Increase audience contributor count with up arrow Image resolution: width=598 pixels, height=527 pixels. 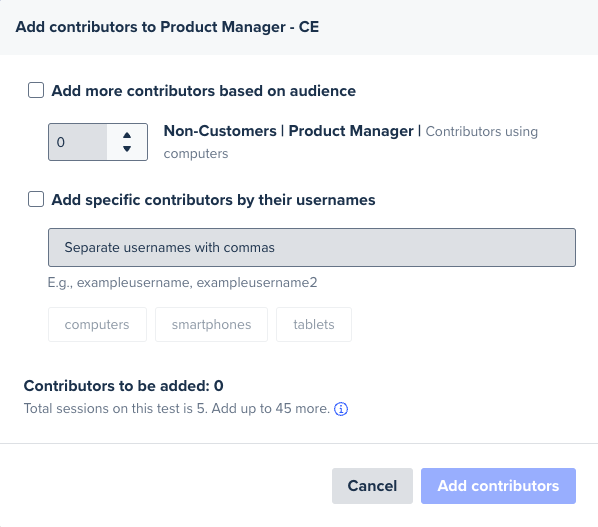[127, 135]
